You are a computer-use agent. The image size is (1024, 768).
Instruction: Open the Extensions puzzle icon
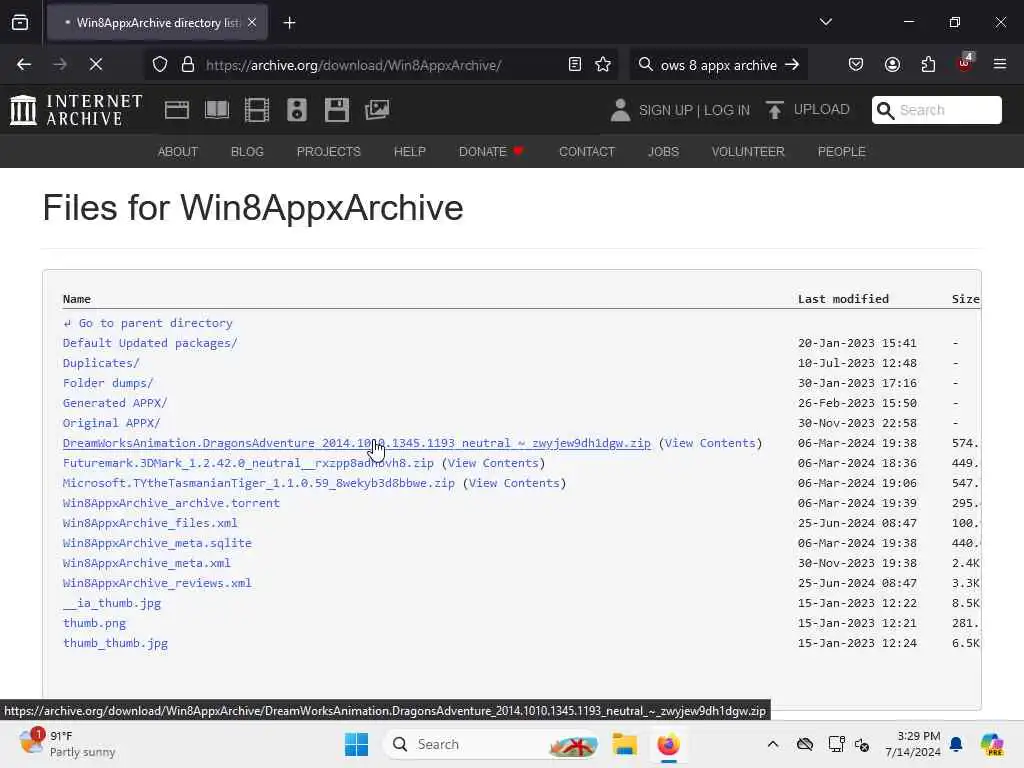point(928,64)
